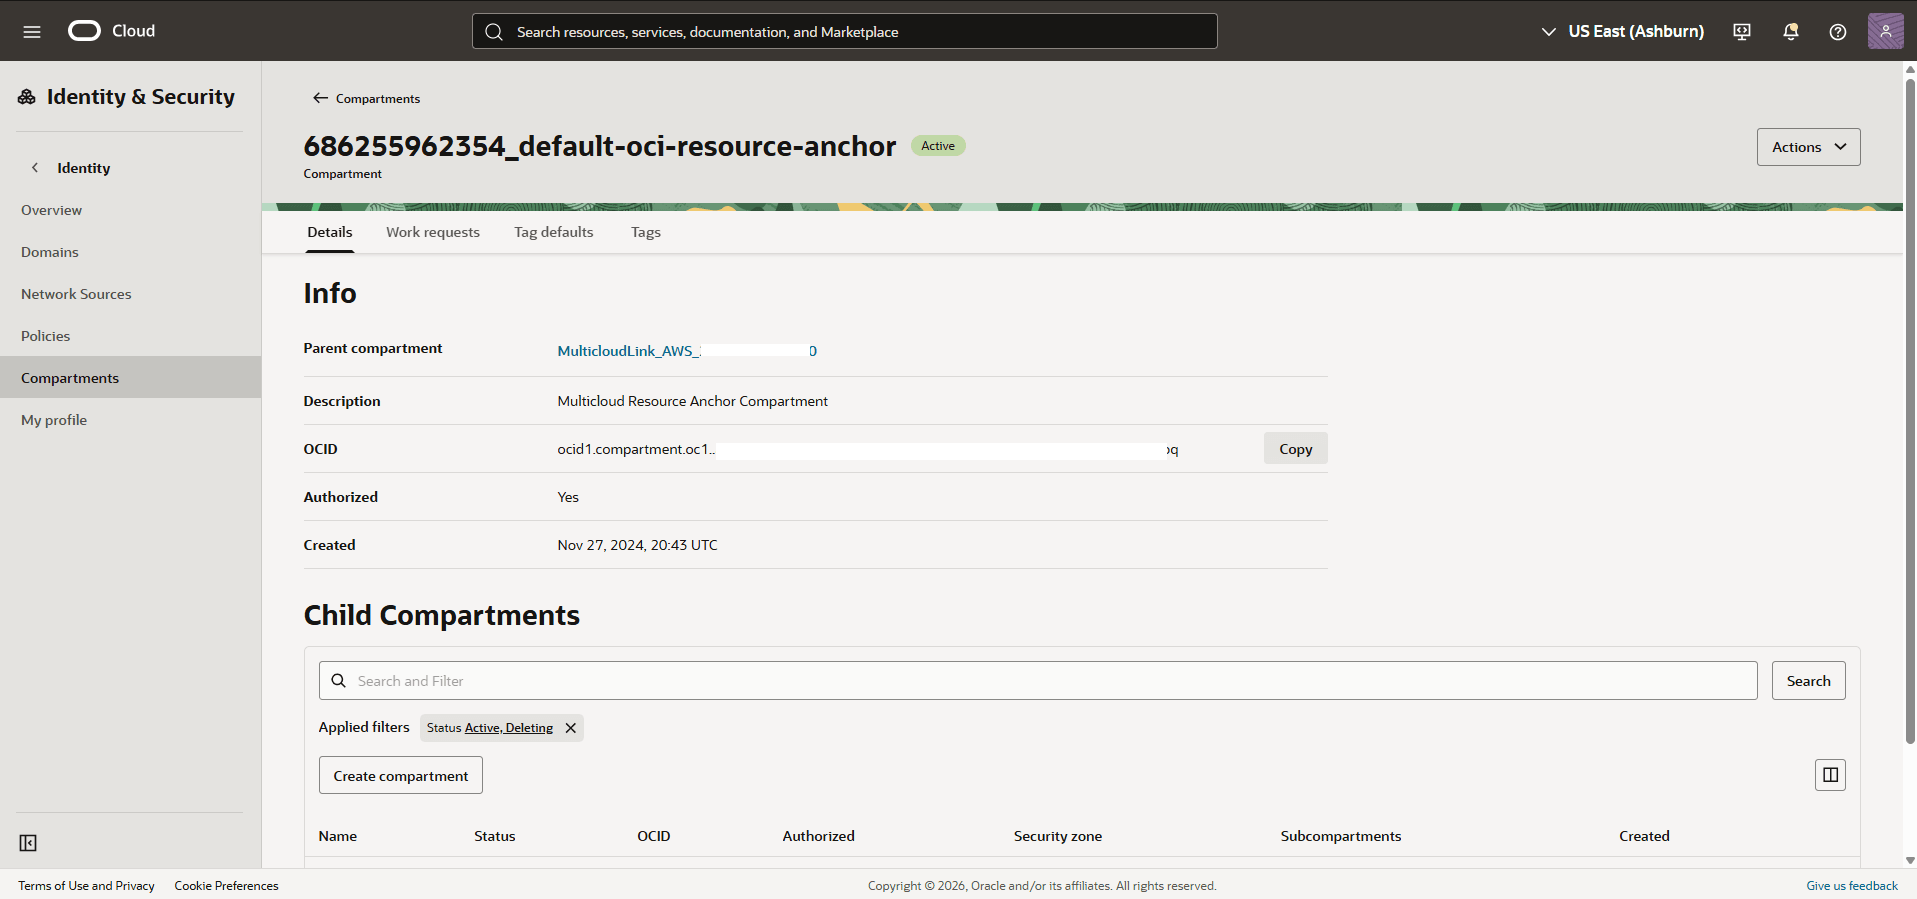Open the hamburger navigation menu
Screen dimensions: 1917x899
click(32, 32)
